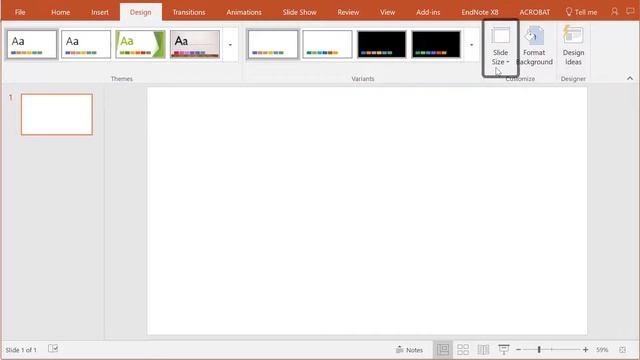Expand the Themes gallery
Image resolution: width=640 pixels, height=360 pixels.
coord(230,45)
